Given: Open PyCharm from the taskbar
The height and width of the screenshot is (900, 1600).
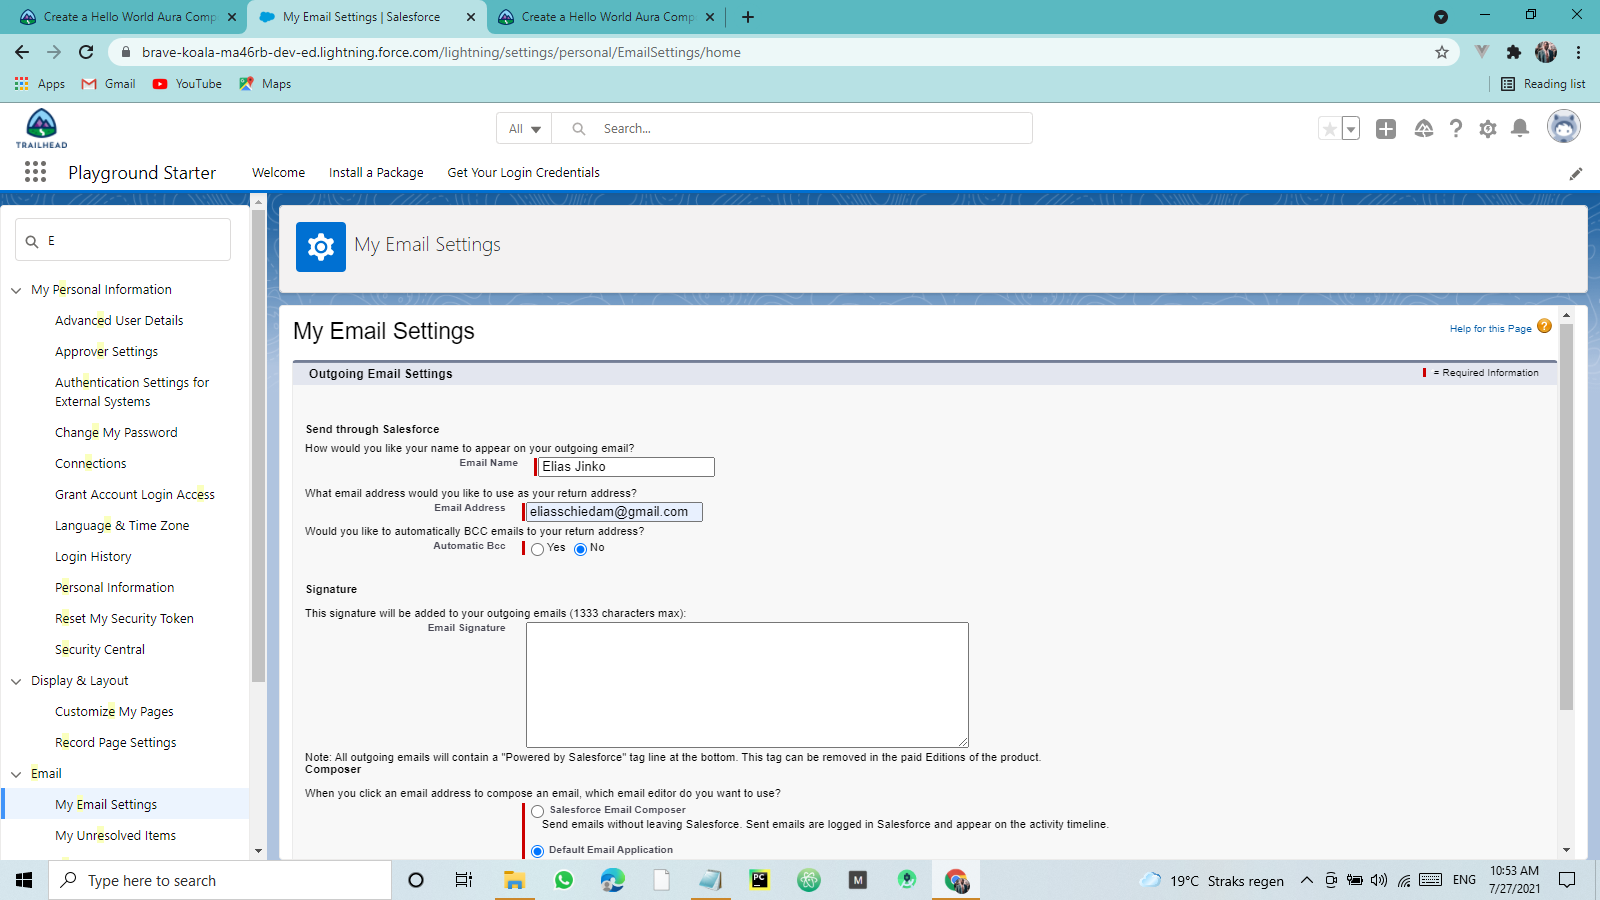Looking at the screenshot, I should click(760, 880).
